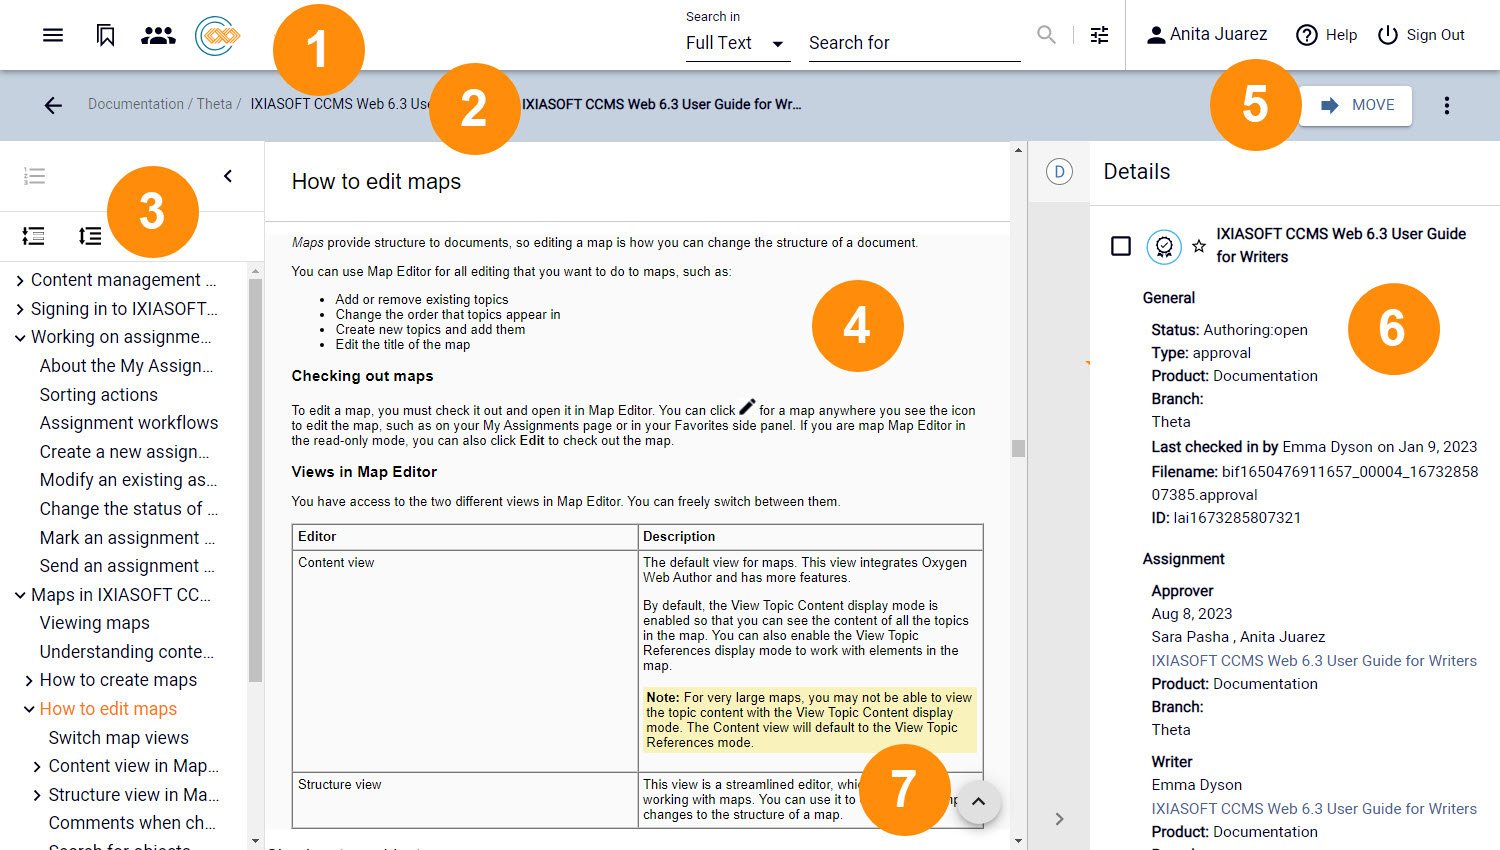The width and height of the screenshot is (1500, 850).
Task: Open About the My Assignments topic
Action: point(126,366)
